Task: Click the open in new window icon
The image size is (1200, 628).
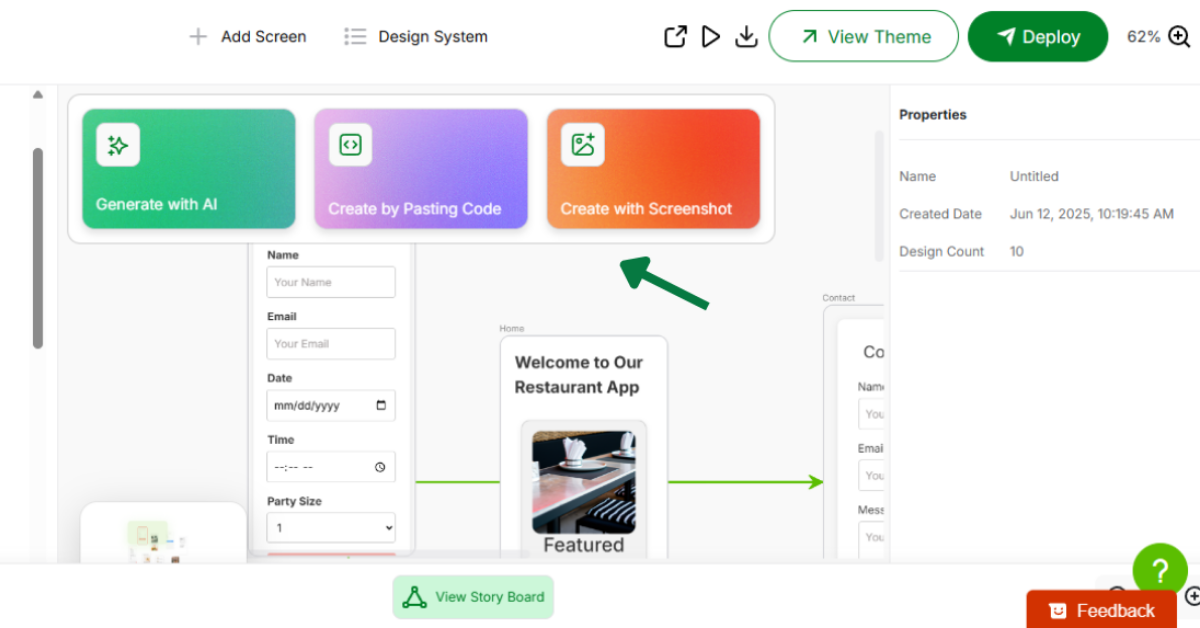Action: [676, 37]
